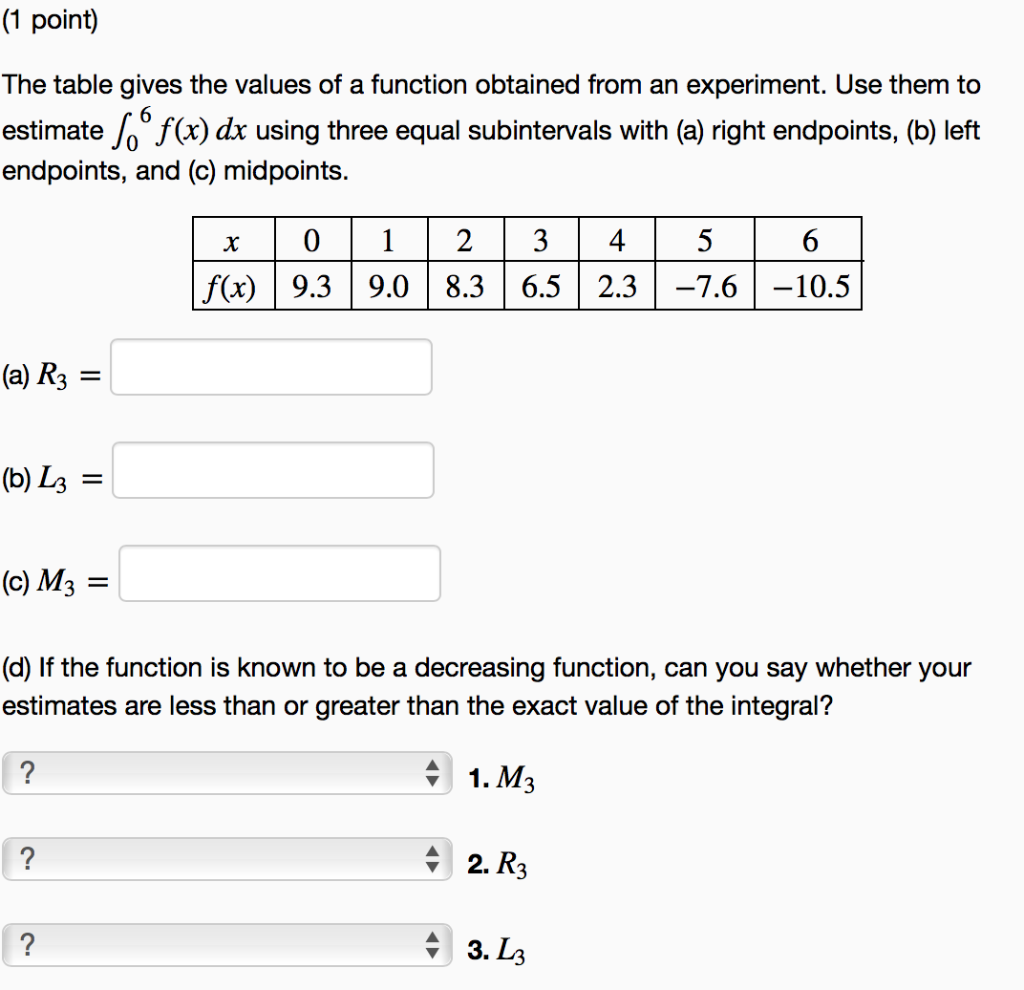
Task: Click the 1. M3 label text
Action: point(500,778)
